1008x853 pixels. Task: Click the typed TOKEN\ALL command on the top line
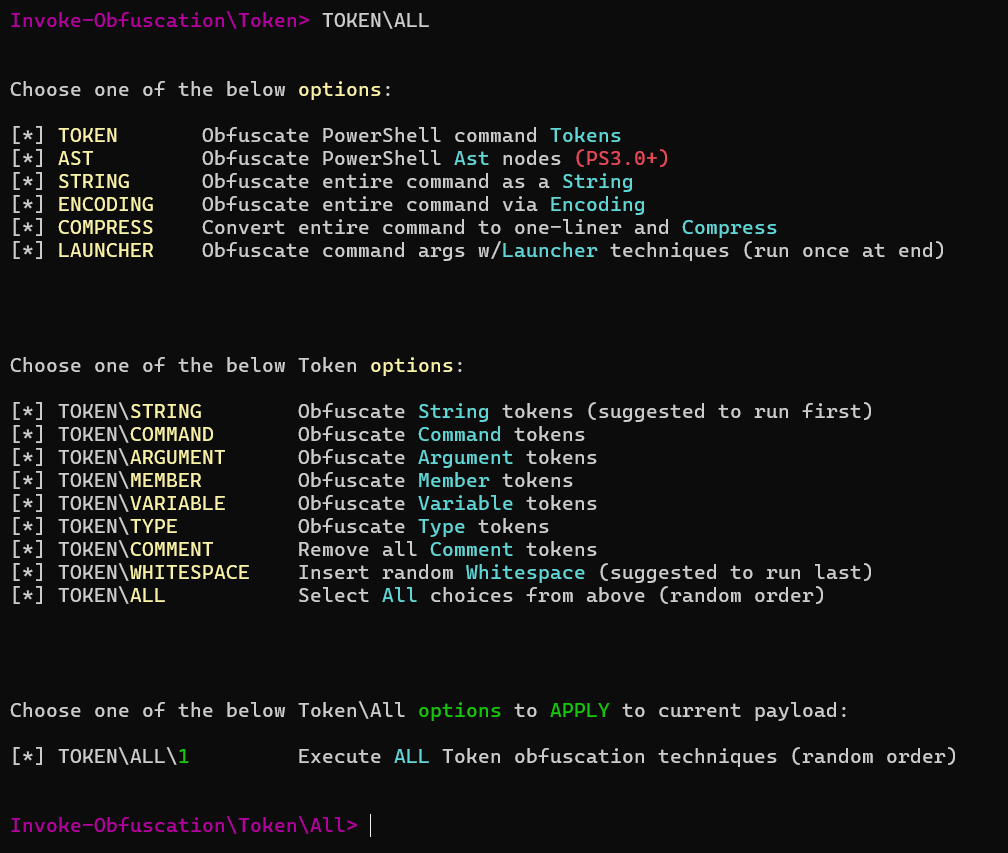pos(375,20)
